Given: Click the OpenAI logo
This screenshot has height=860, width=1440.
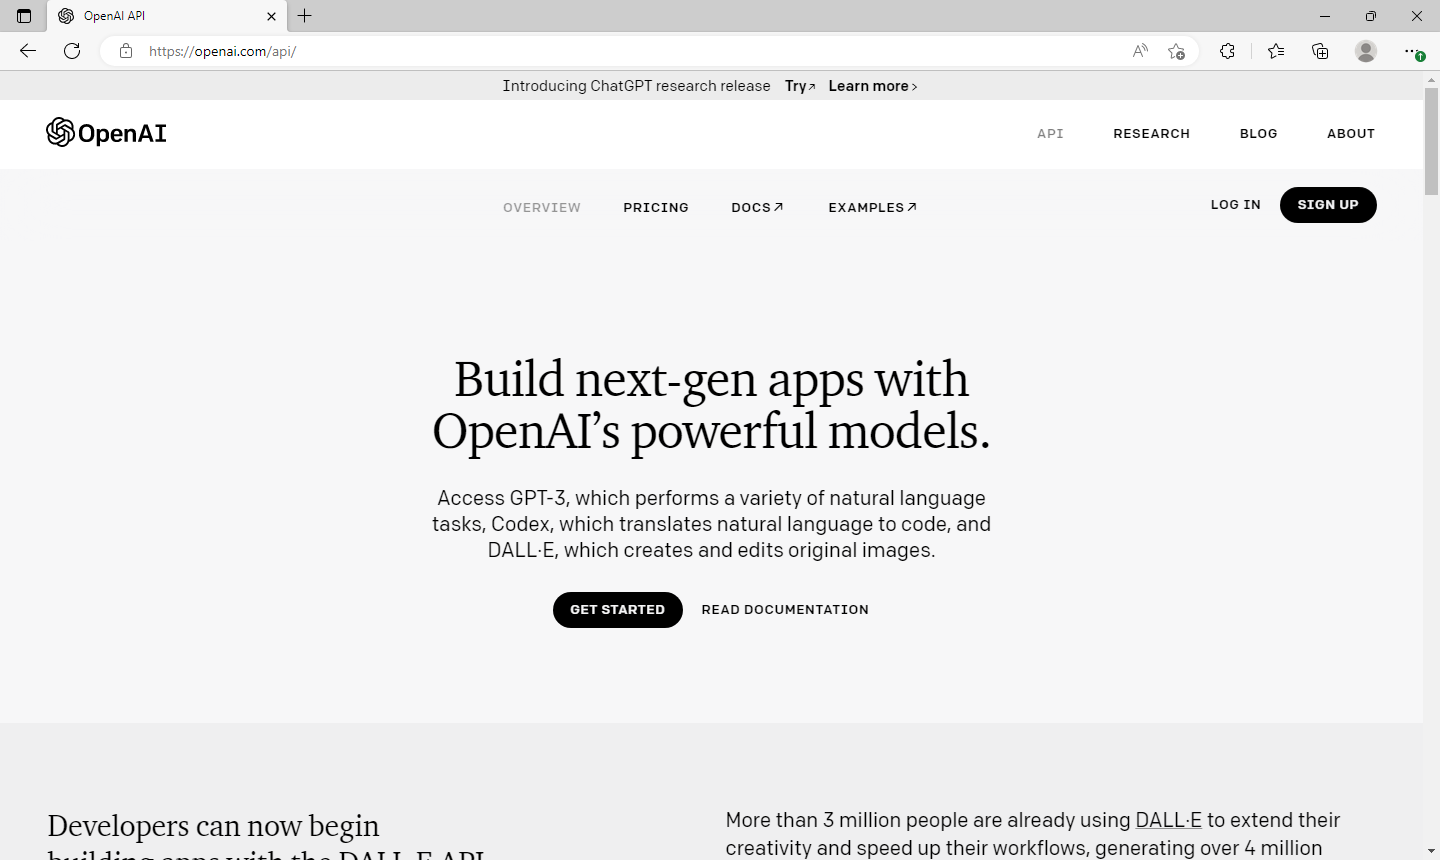Looking at the screenshot, I should click(x=106, y=133).
